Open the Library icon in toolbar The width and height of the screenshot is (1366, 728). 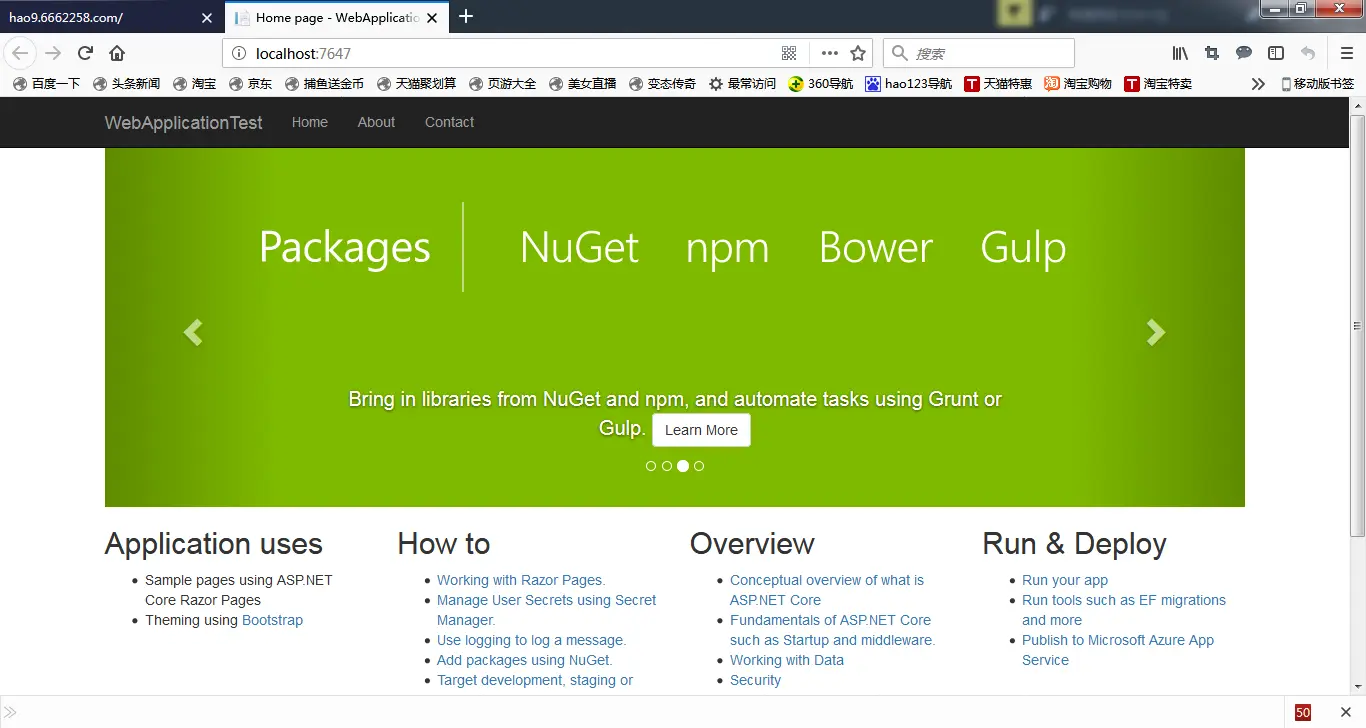pos(1180,54)
